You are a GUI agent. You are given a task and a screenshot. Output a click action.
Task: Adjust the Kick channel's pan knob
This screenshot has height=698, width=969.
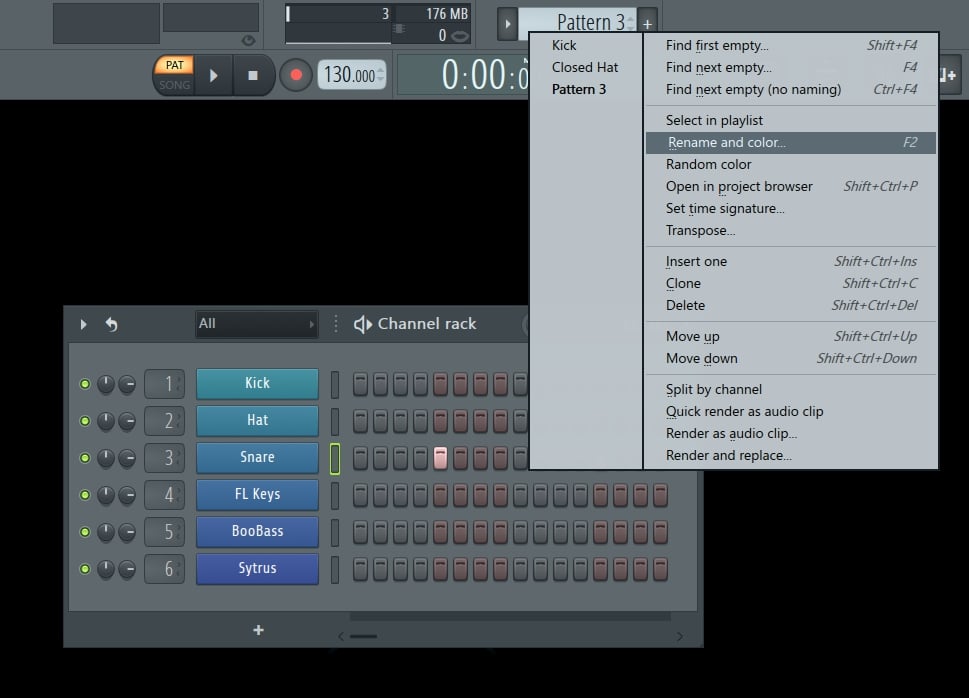(125, 383)
